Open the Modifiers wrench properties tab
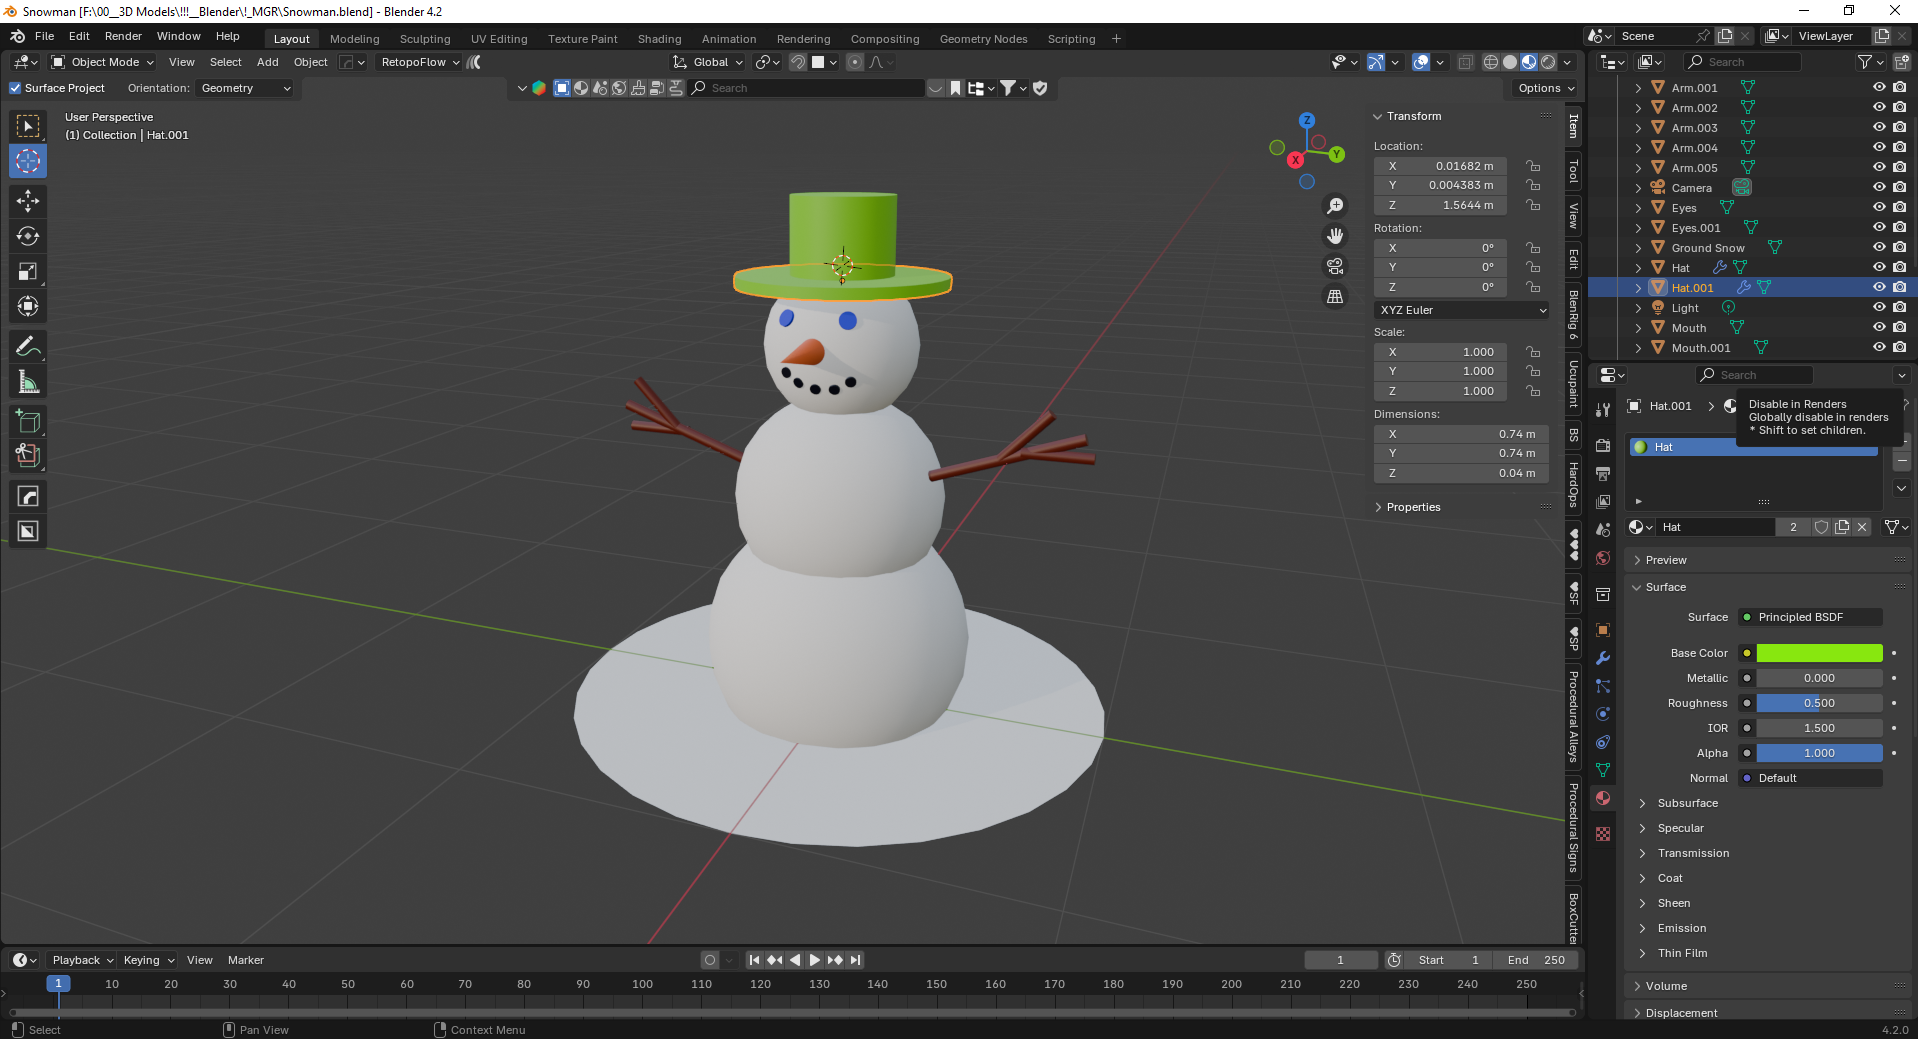1918x1039 pixels. pos(1603,658)
